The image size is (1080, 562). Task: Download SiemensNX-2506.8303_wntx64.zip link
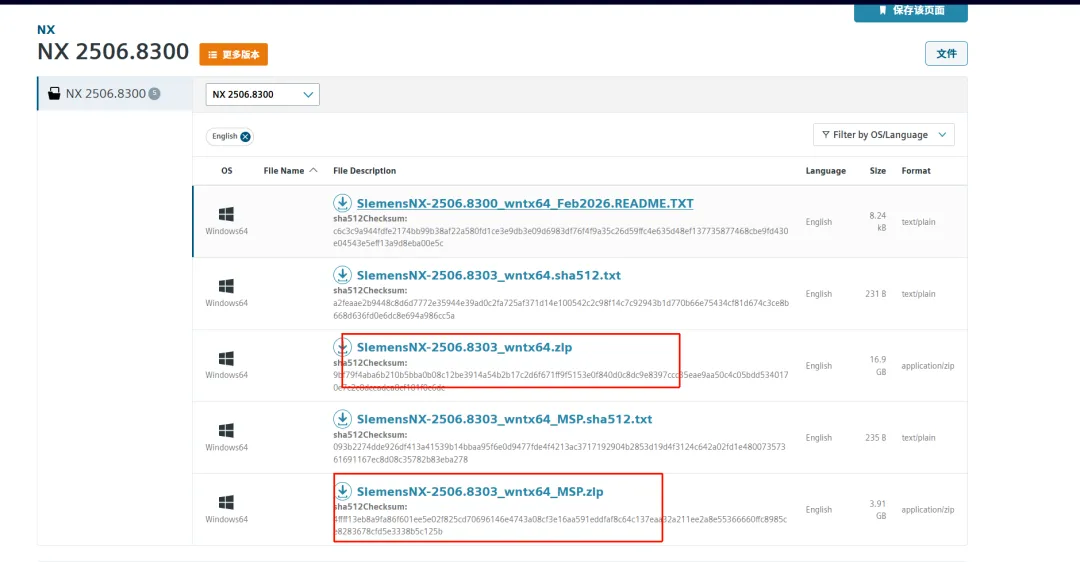464,347
